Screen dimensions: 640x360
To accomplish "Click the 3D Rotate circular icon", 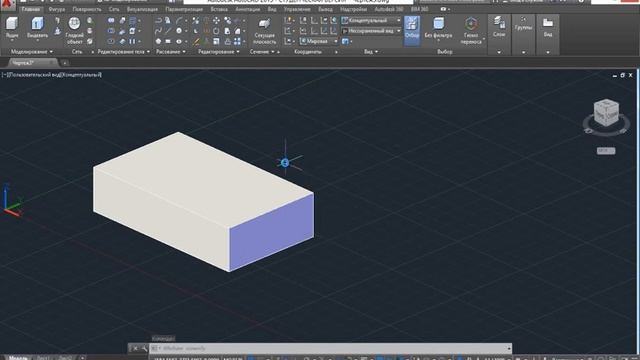I will click(x=216, y=31).
